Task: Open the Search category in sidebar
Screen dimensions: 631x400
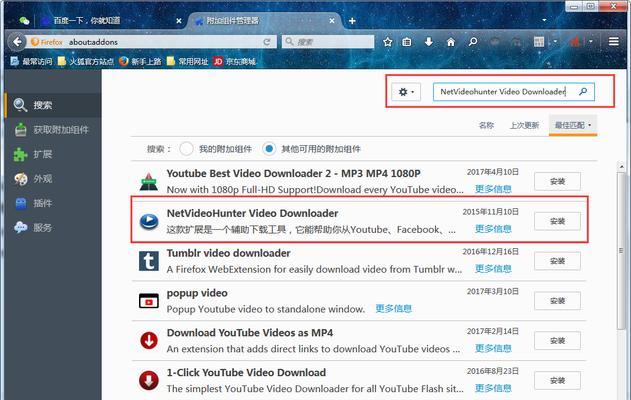Action: [53, 105]
